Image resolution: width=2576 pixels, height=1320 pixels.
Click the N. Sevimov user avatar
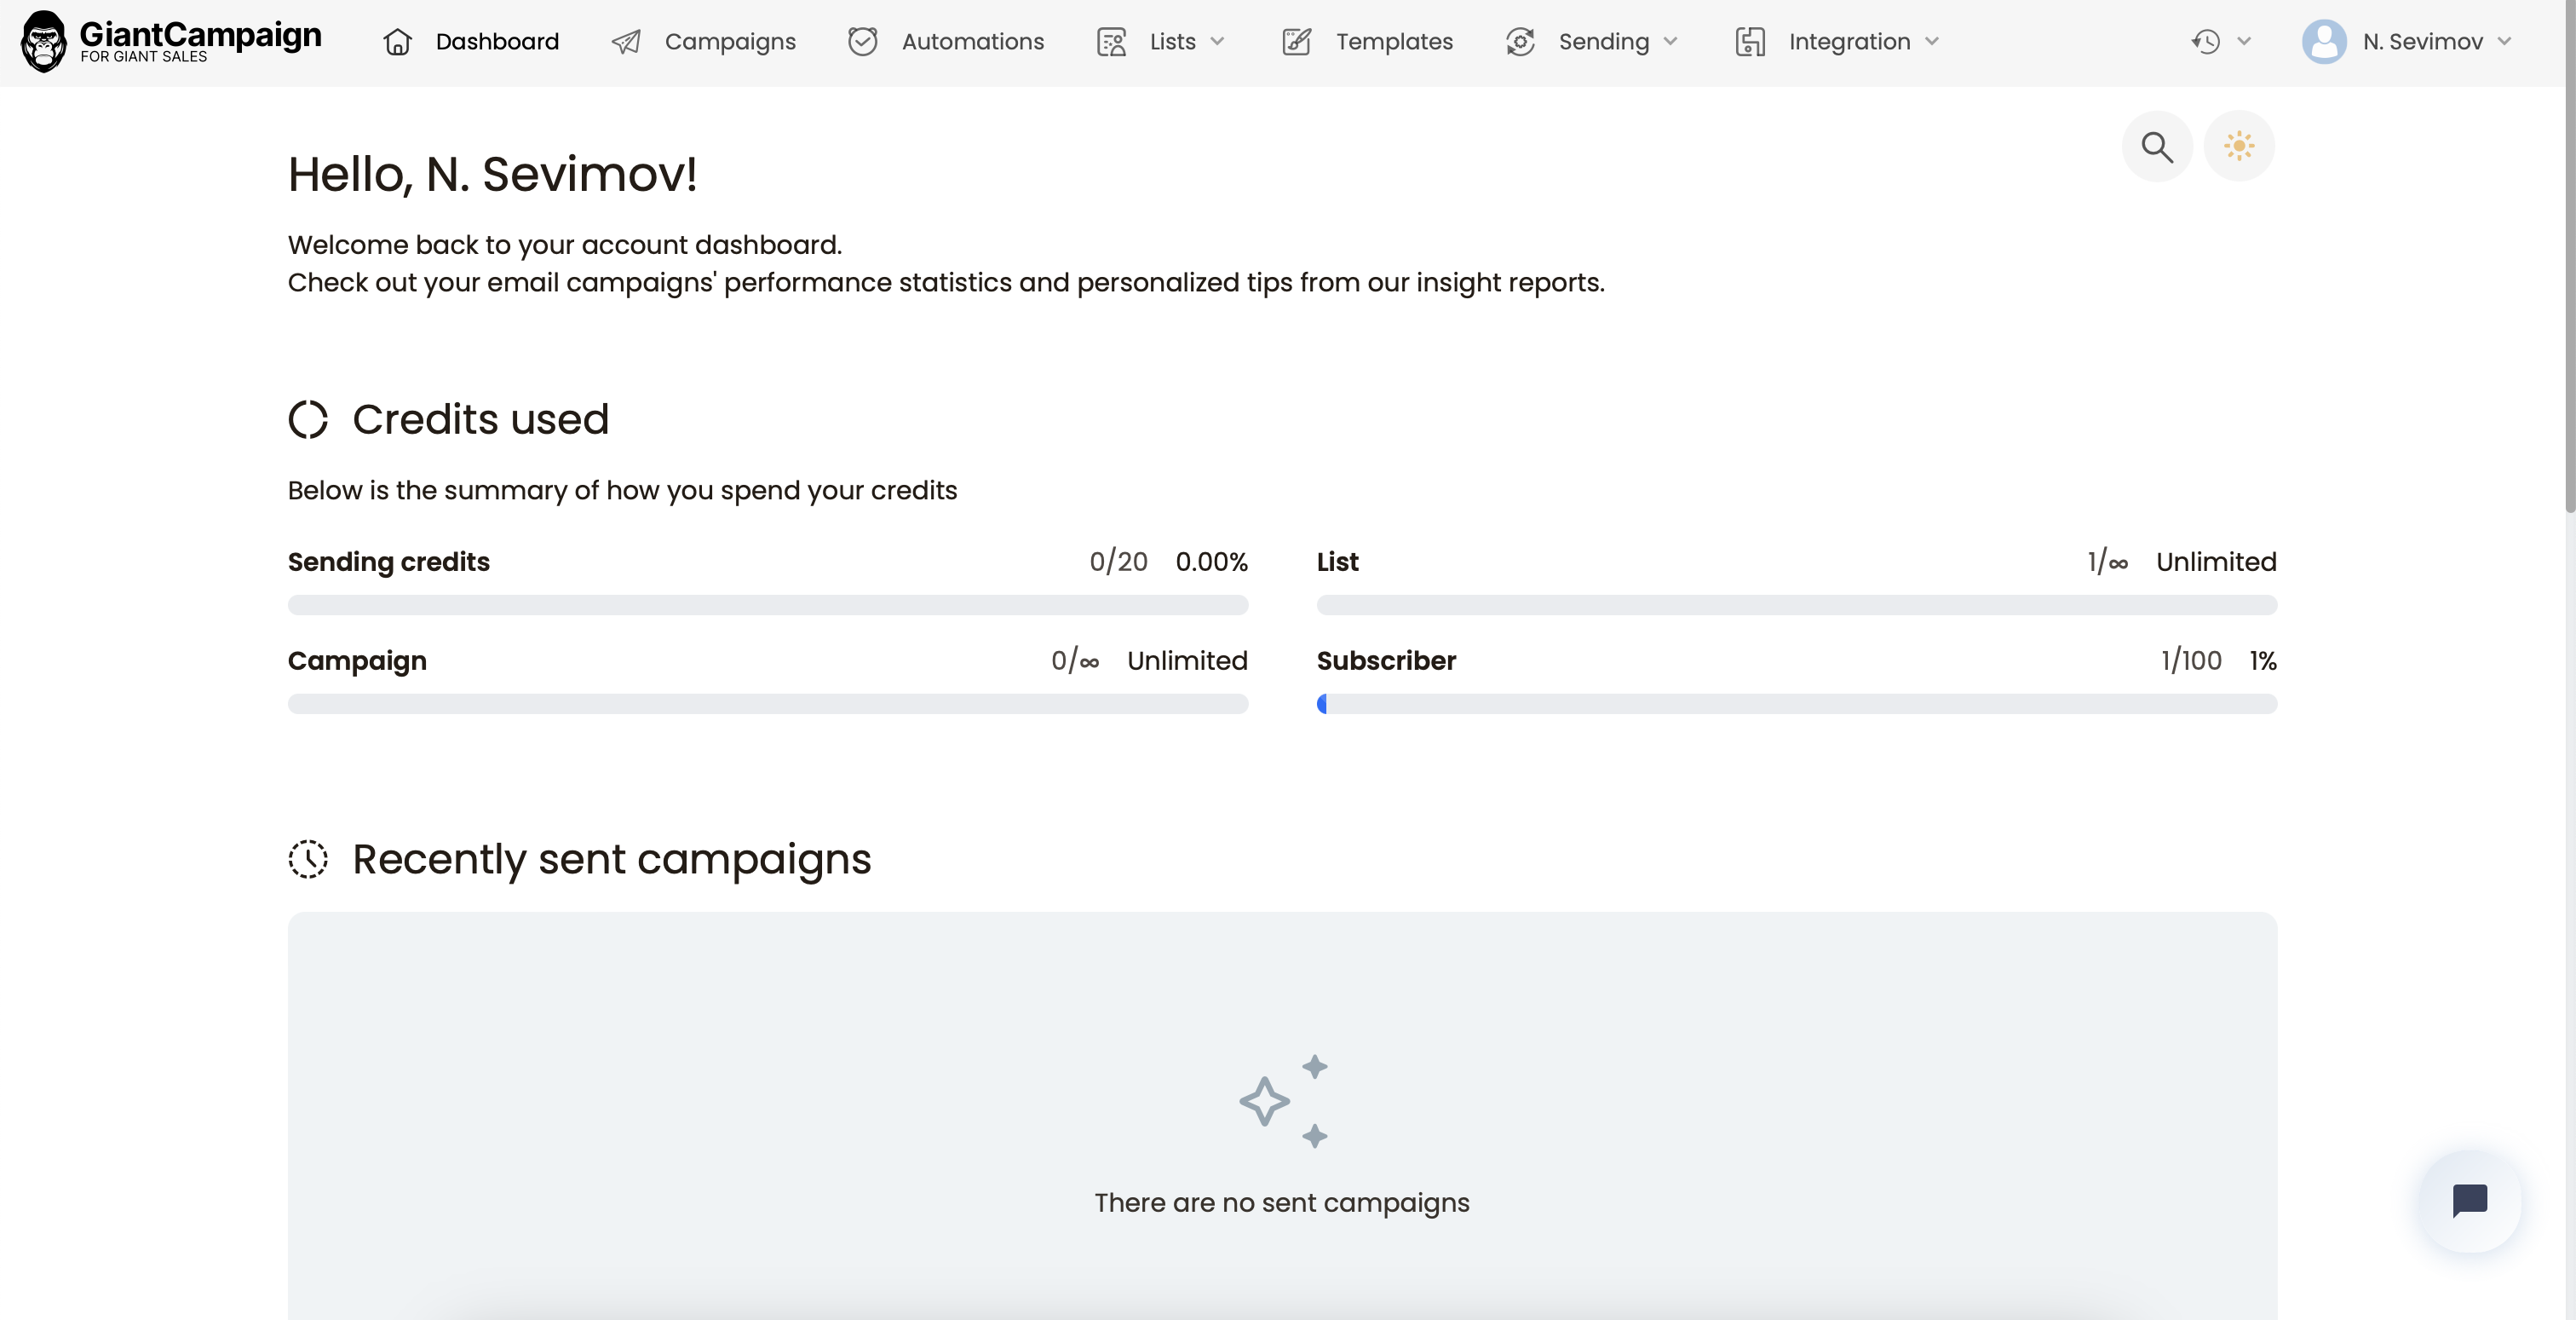tap(2324, 42)
